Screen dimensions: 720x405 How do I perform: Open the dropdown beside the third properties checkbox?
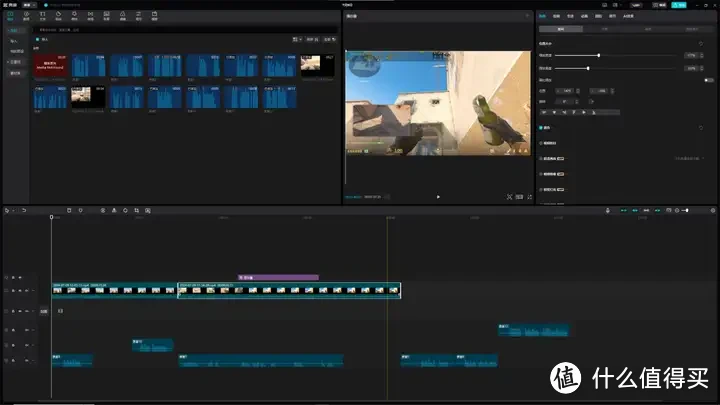tap(689, 158)
